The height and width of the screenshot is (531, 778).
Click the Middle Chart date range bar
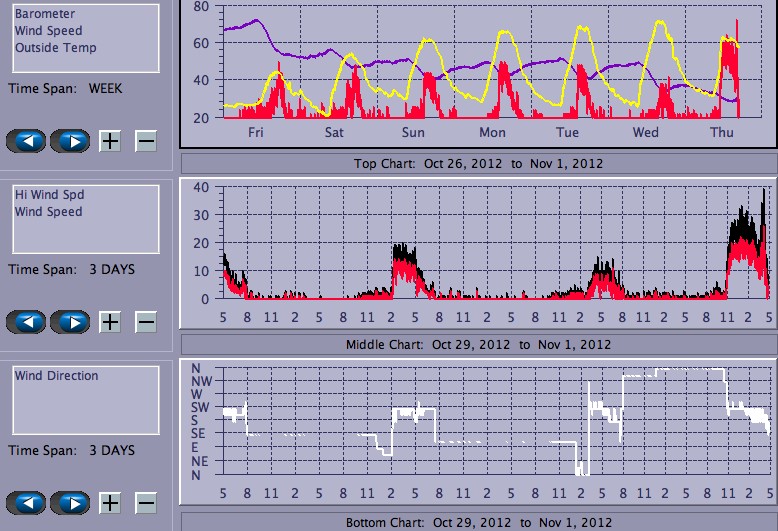click(478, 344)
